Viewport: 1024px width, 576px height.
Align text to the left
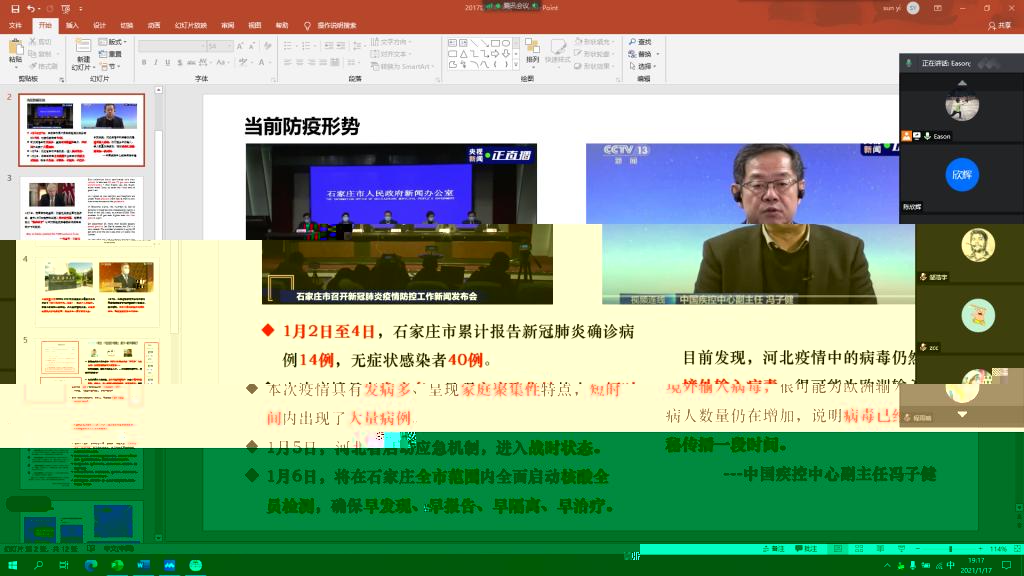(288, 63)
